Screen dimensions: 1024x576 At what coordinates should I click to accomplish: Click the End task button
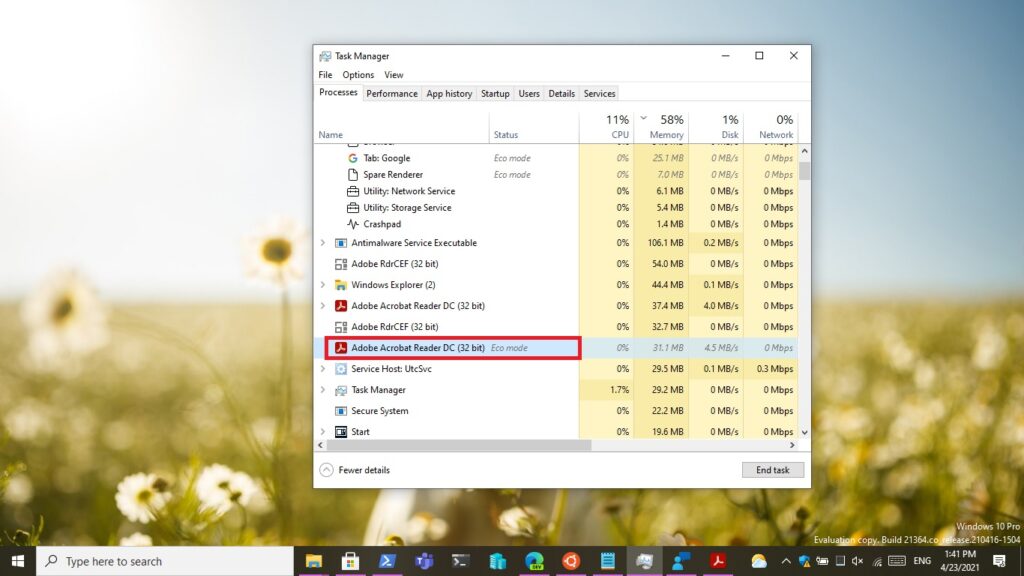(772, 470)
